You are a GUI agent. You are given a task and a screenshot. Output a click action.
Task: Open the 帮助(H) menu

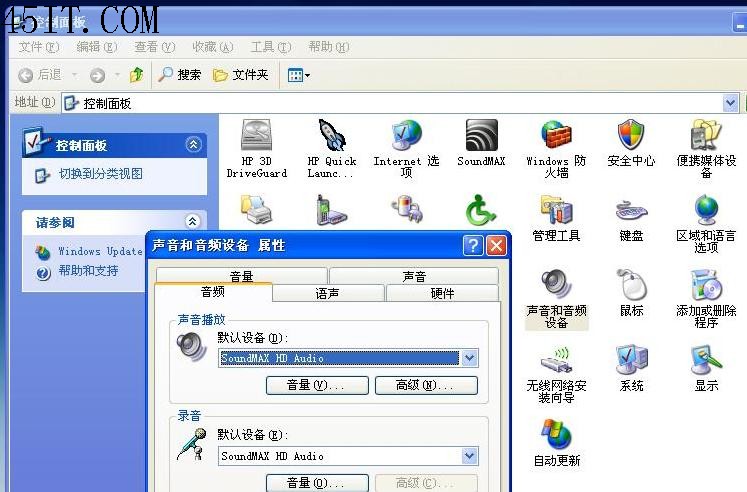point(329,47)
